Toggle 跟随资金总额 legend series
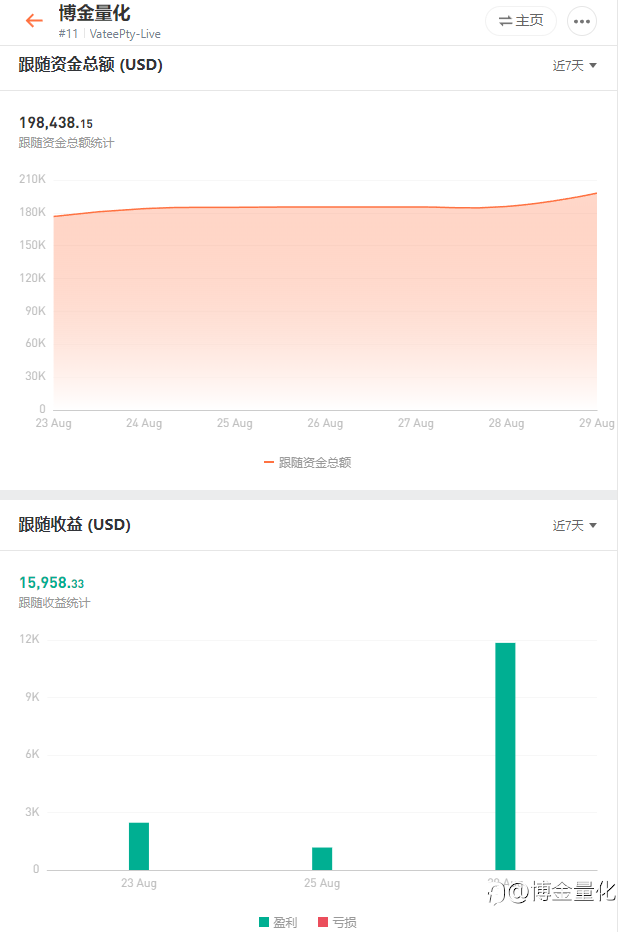 click(x=309, y=463)
